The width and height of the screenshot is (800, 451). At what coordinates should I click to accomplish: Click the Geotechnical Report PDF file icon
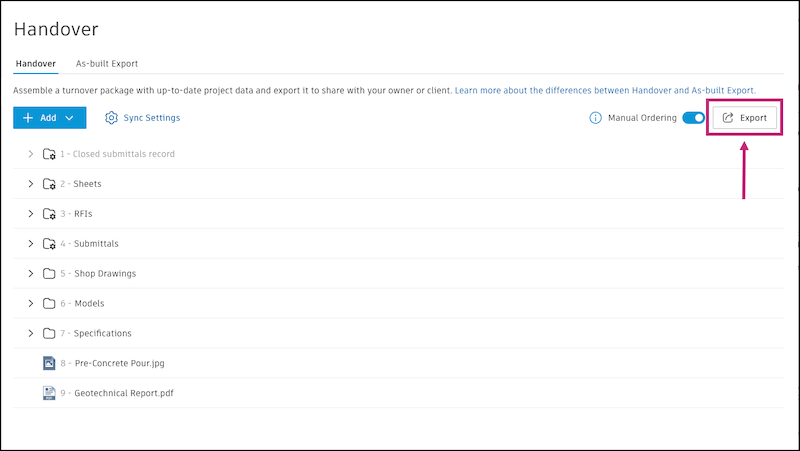point(49,393)
